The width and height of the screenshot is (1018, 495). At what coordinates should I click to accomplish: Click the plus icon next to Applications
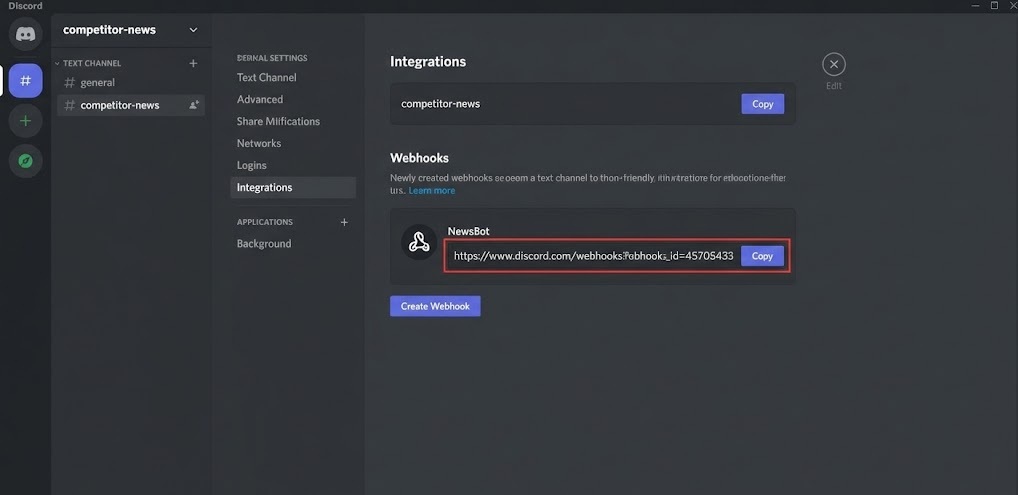click(344, 222)
